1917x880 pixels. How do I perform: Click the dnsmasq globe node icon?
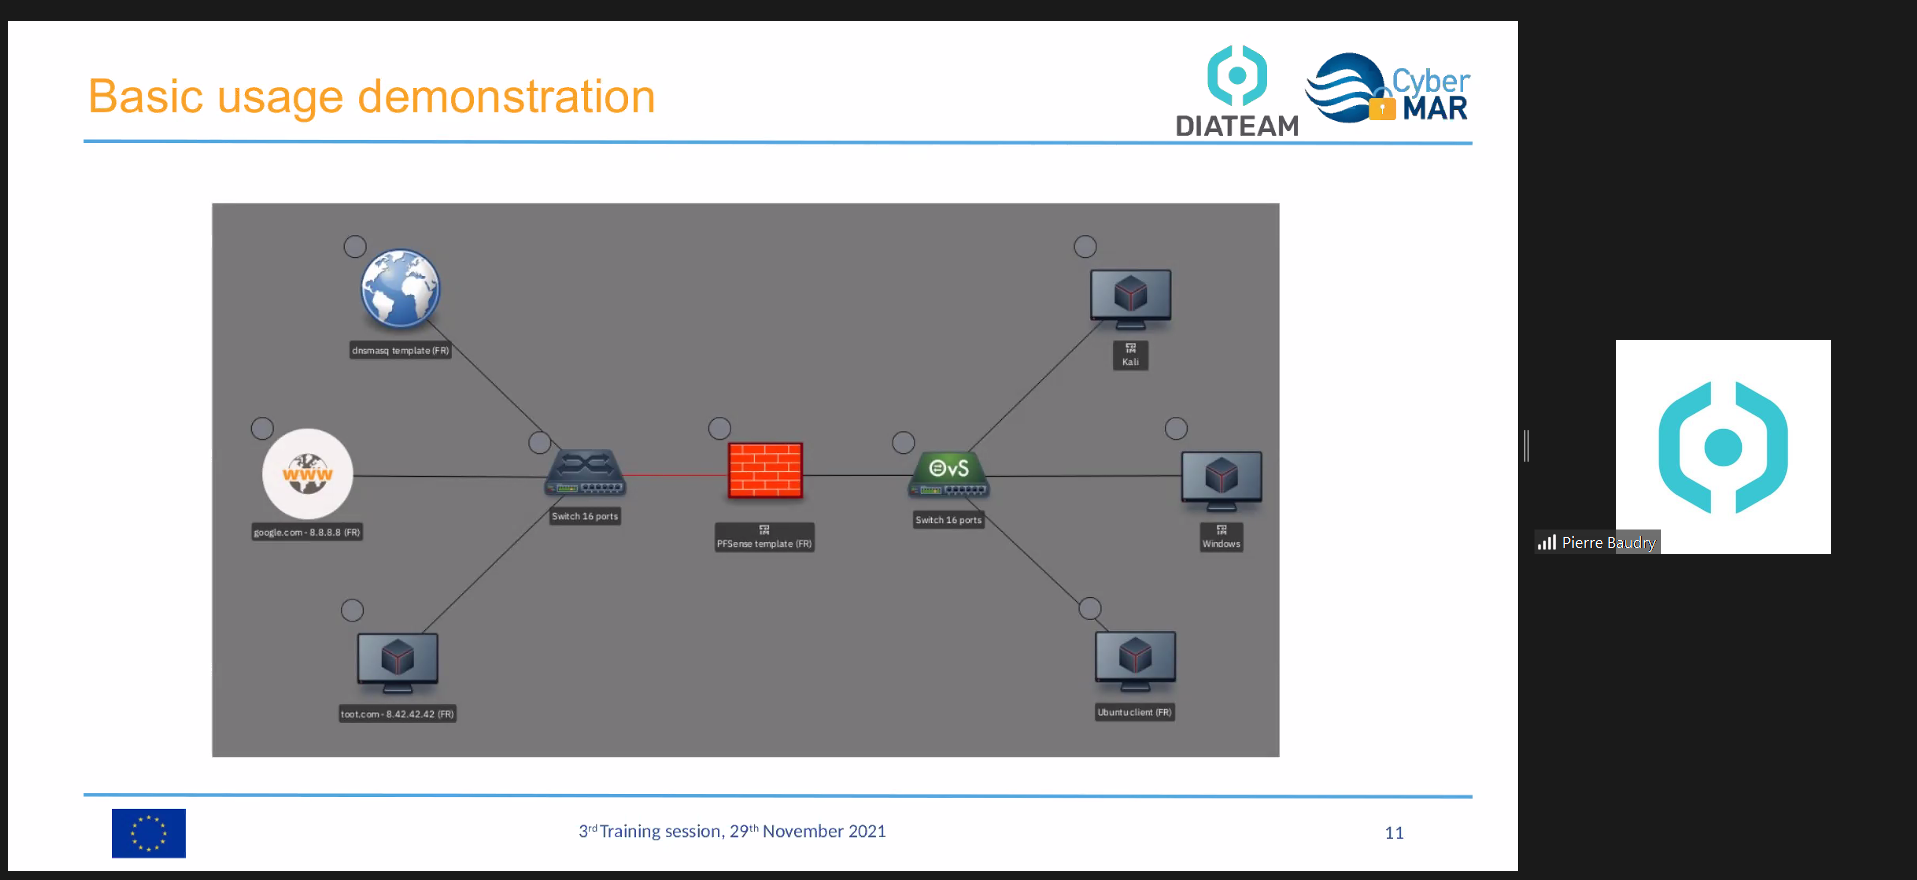point(400,289)
